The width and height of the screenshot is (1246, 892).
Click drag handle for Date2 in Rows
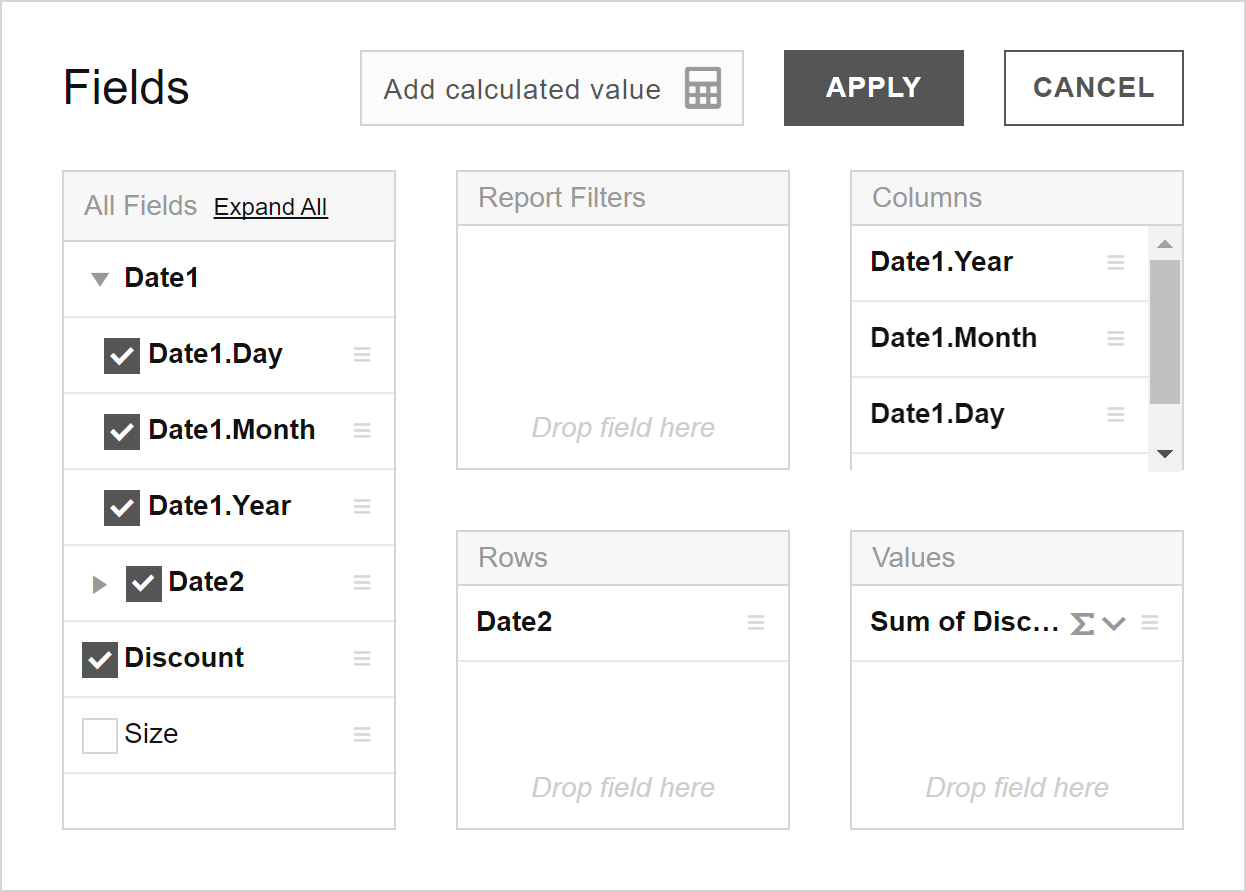pyautogui.click(x=756, y=623)
